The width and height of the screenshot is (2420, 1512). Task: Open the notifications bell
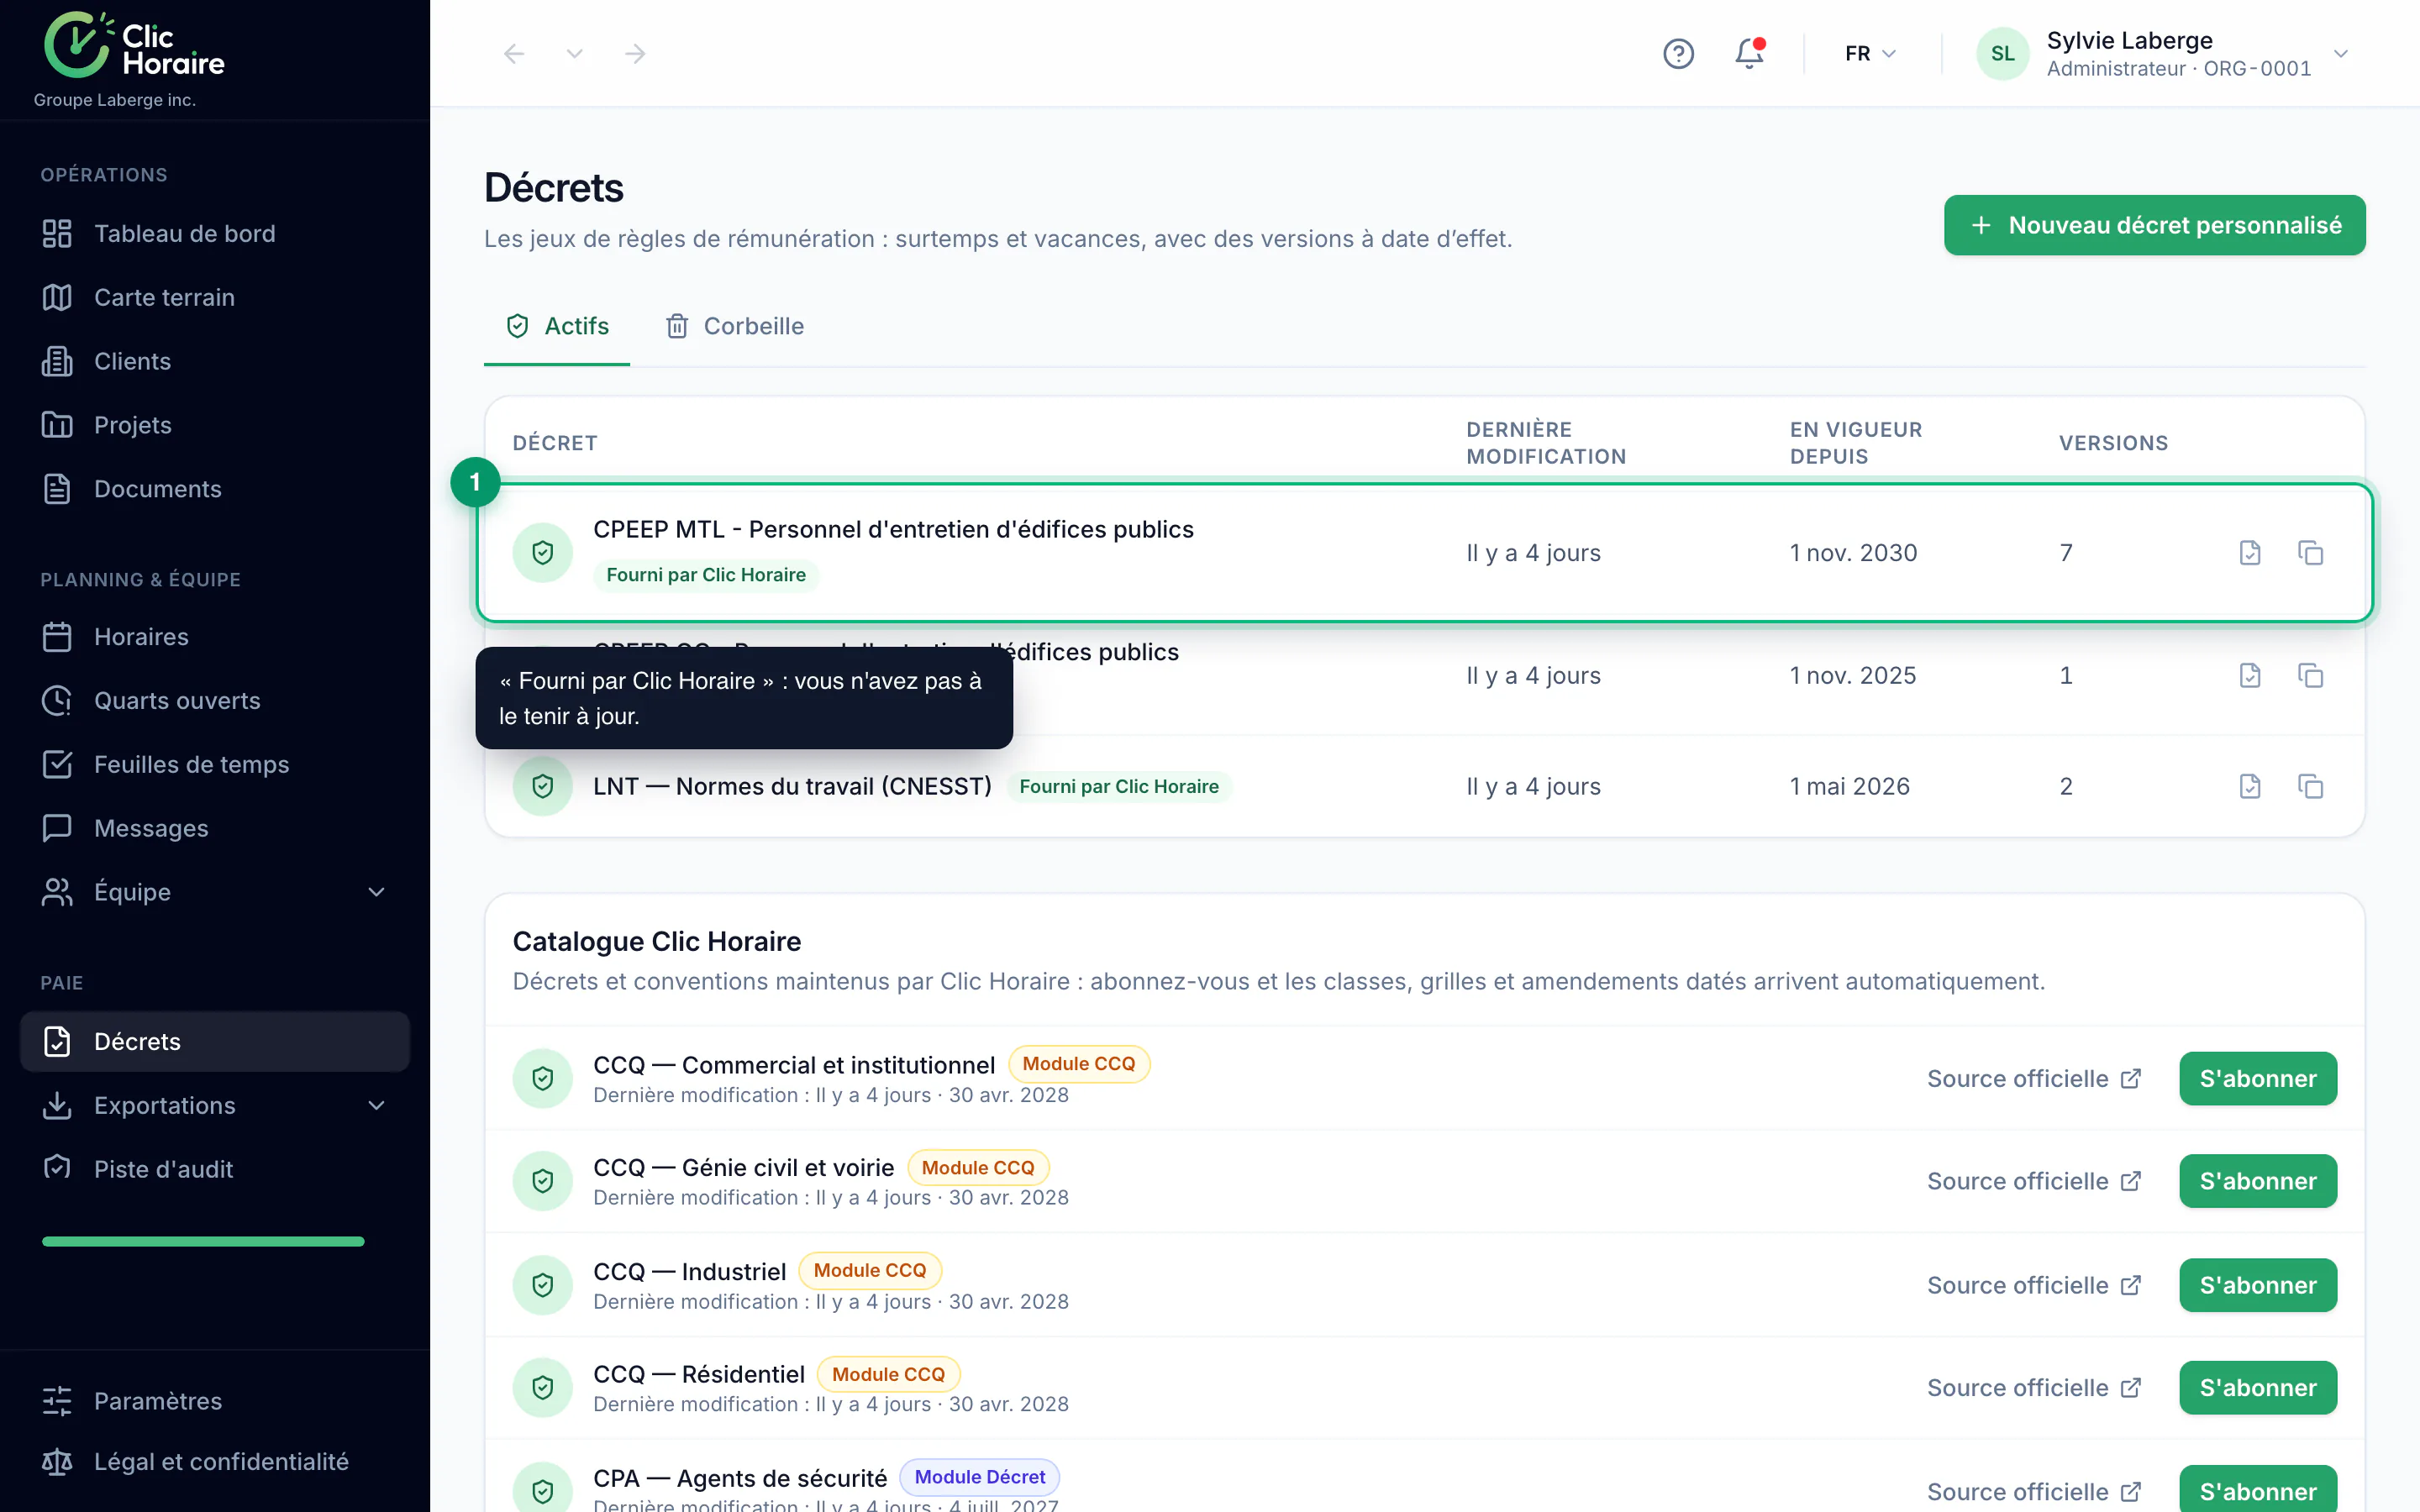point(1749,53)
